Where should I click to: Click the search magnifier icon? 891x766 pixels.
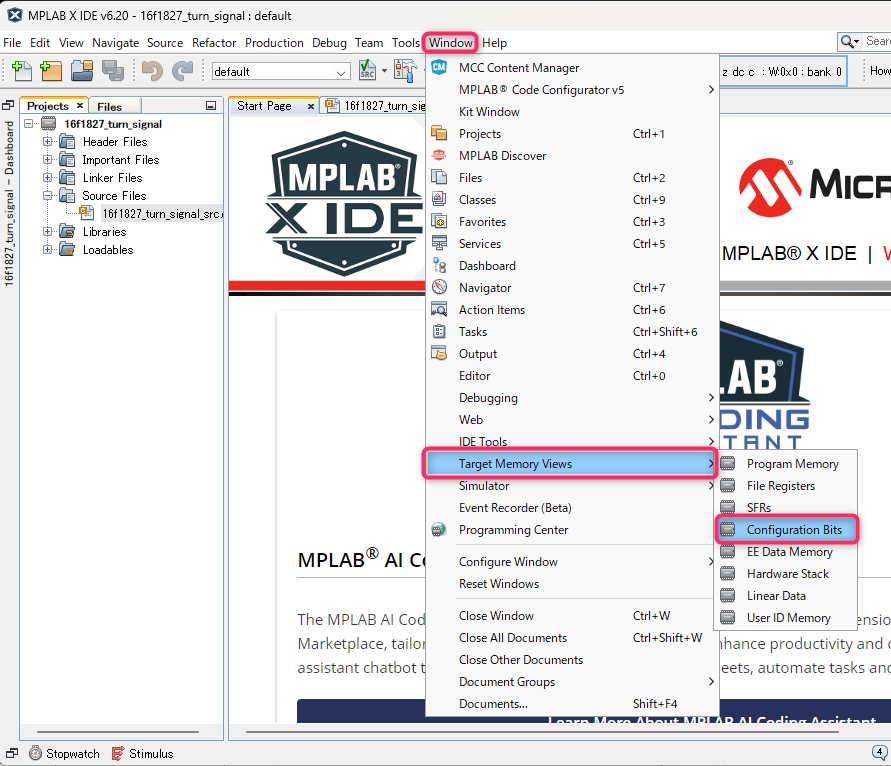point(849,41)
